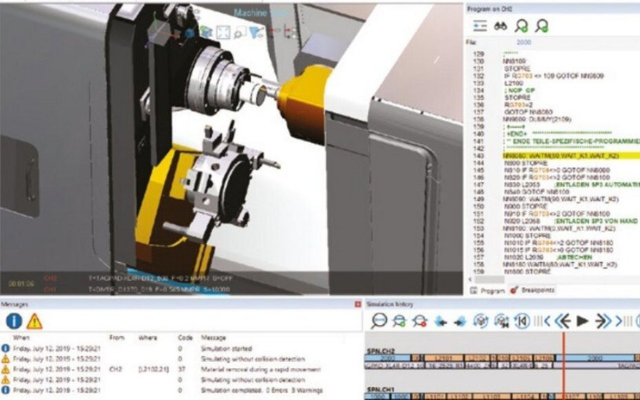640x400 pixels.
Task: Switch to the Breakpoints tab
Action: (533, 290)
